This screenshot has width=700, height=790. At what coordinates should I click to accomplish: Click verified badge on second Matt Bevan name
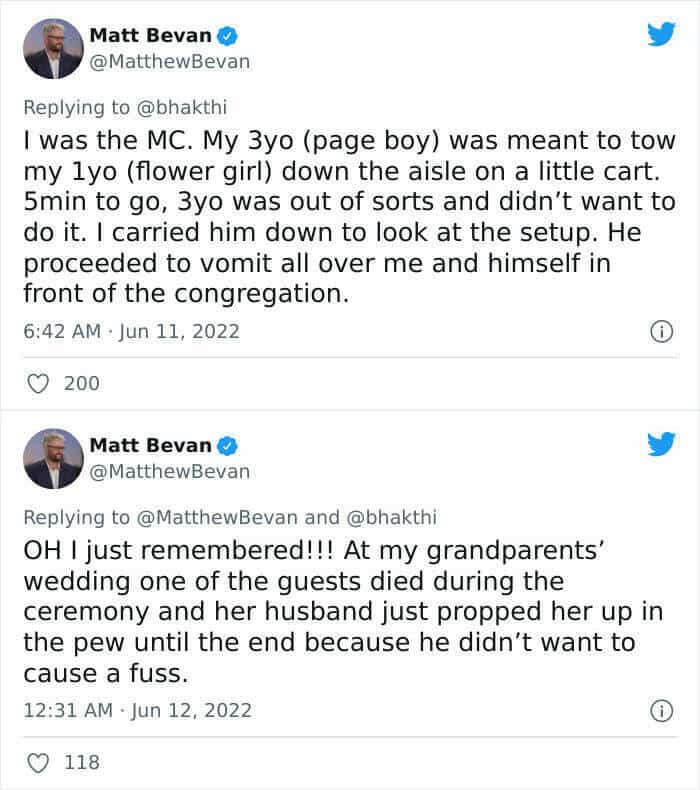[227, 445]
